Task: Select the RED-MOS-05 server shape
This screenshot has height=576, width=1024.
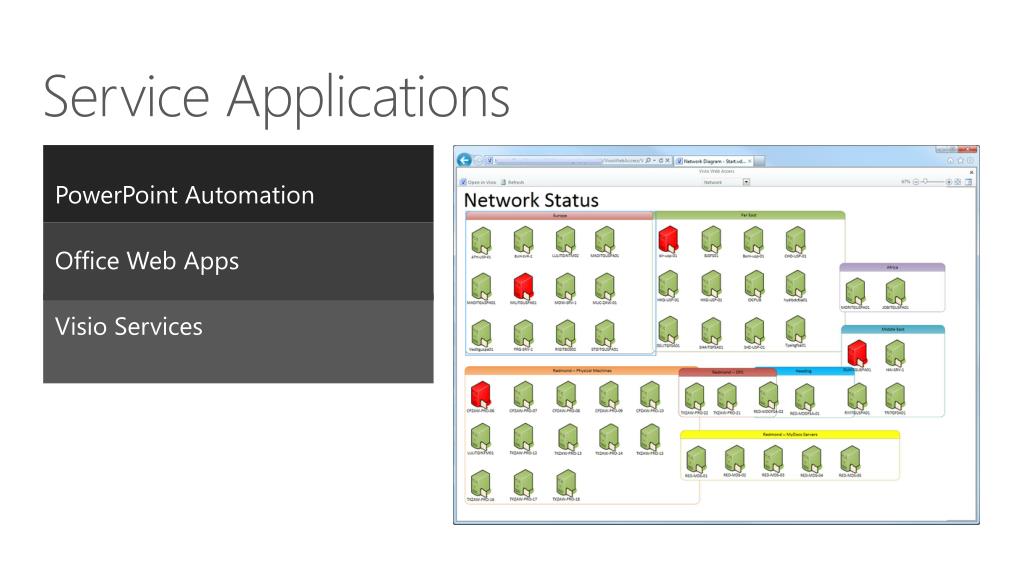Action: point(850,459)
